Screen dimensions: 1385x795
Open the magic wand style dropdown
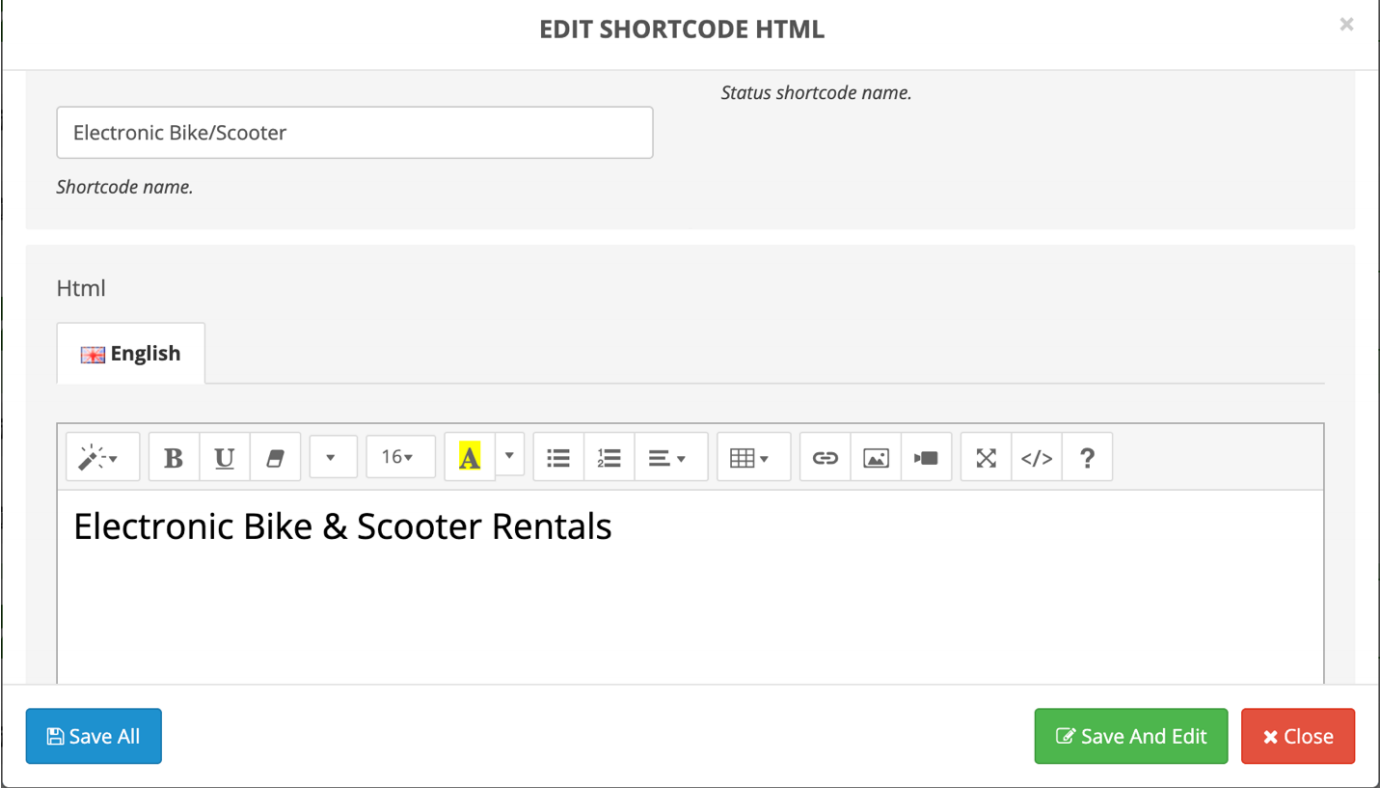pyautogui.click(x=102, y=458)
